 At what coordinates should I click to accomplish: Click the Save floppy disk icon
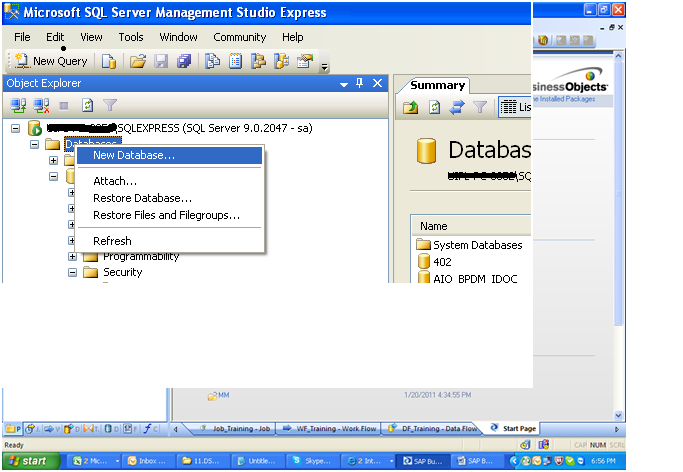coord(161,61)
